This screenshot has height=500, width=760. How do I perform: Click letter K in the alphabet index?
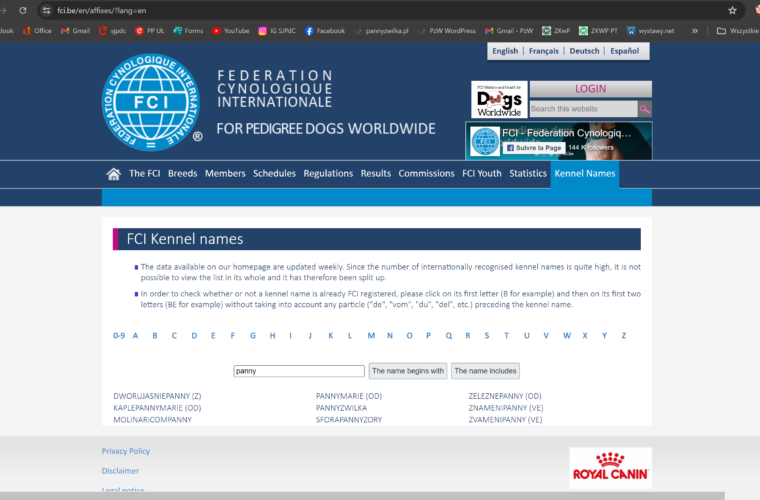[331, 336]
